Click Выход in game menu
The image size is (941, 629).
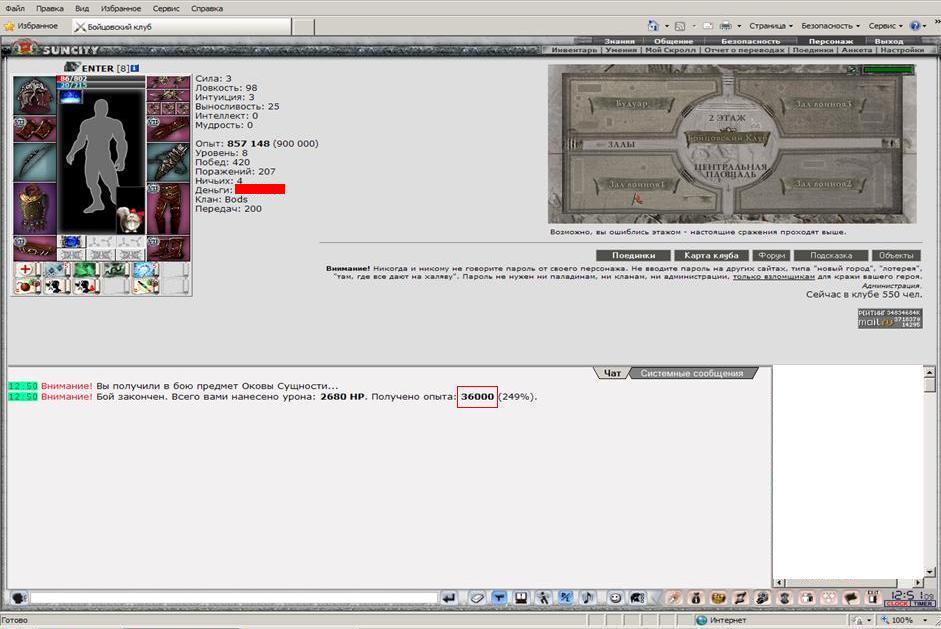(x=889, y=41)
